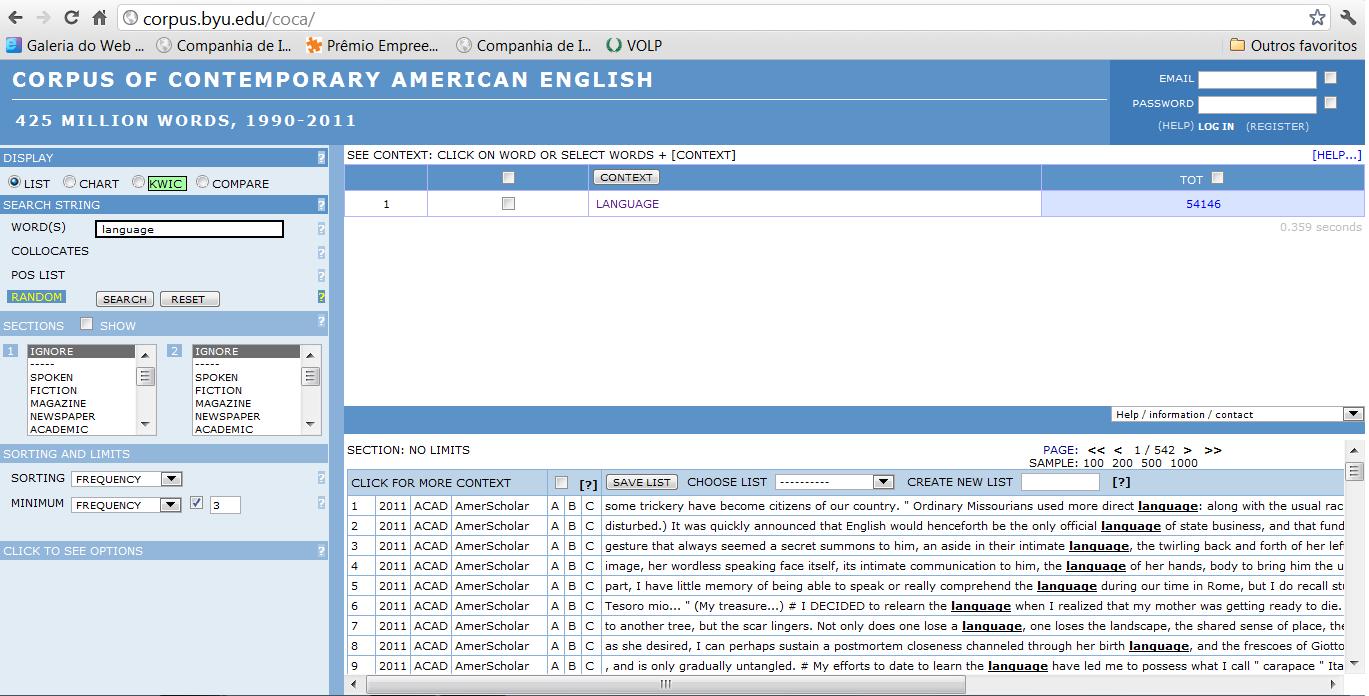The image size is (1369, 696).
Task: Click the SORTING row help icon
Action: click(321, 478)
